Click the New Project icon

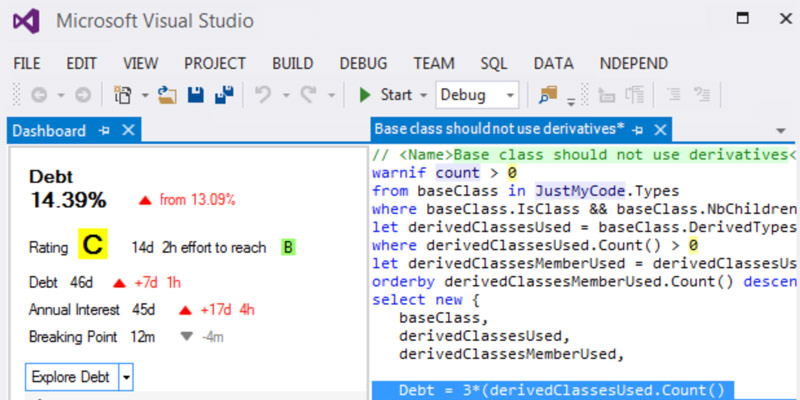(x=123, y=95)
